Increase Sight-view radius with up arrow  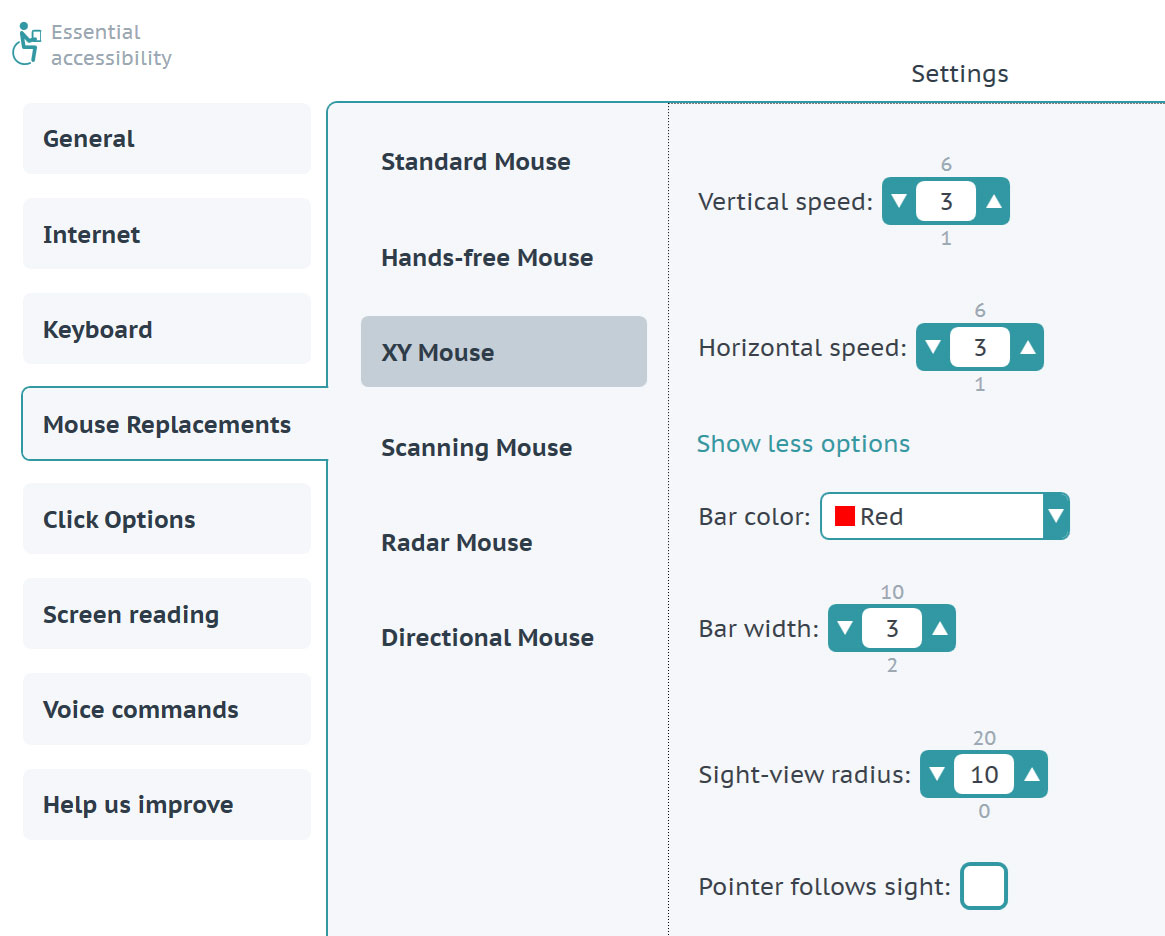(1031, 774)
